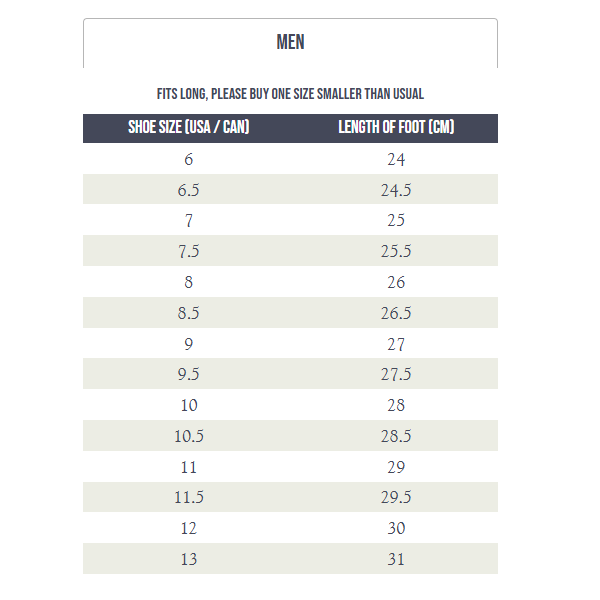The image size is (600, 600).
Task: Select the MEN tab
Action: [290, 43]
